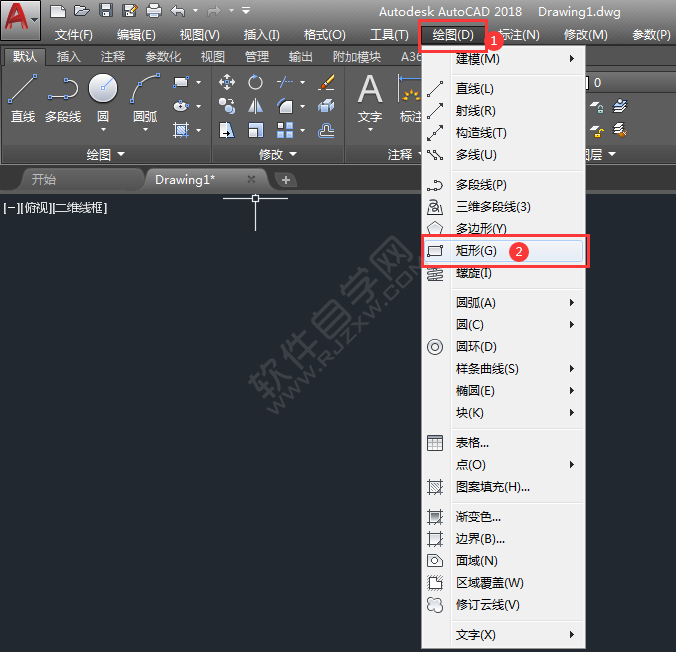Select the Arc (圆弧) ribbon tool

click(145, 97)
